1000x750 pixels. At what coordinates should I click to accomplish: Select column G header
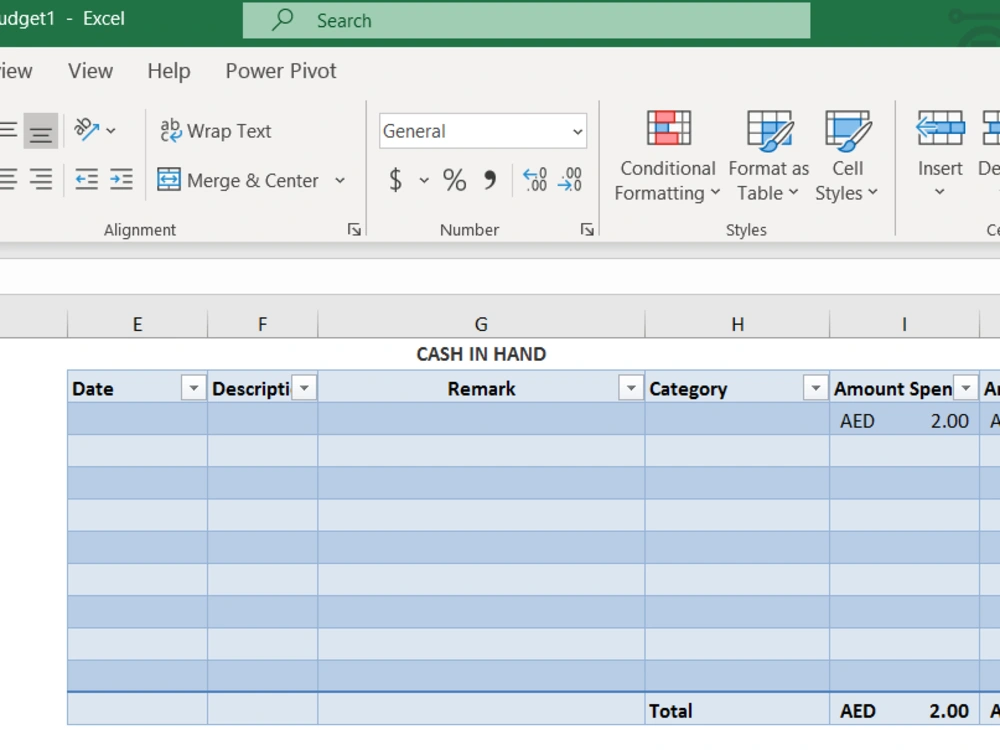(481, 324)
